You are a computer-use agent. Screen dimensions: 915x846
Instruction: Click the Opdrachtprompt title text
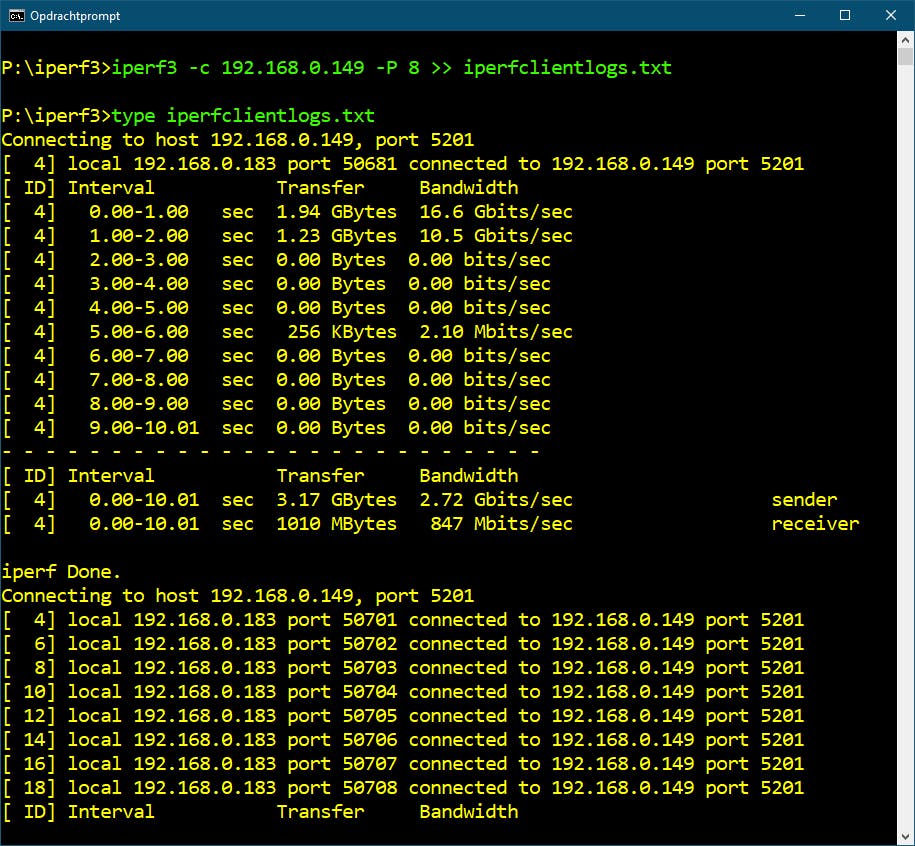click(75, 16)
